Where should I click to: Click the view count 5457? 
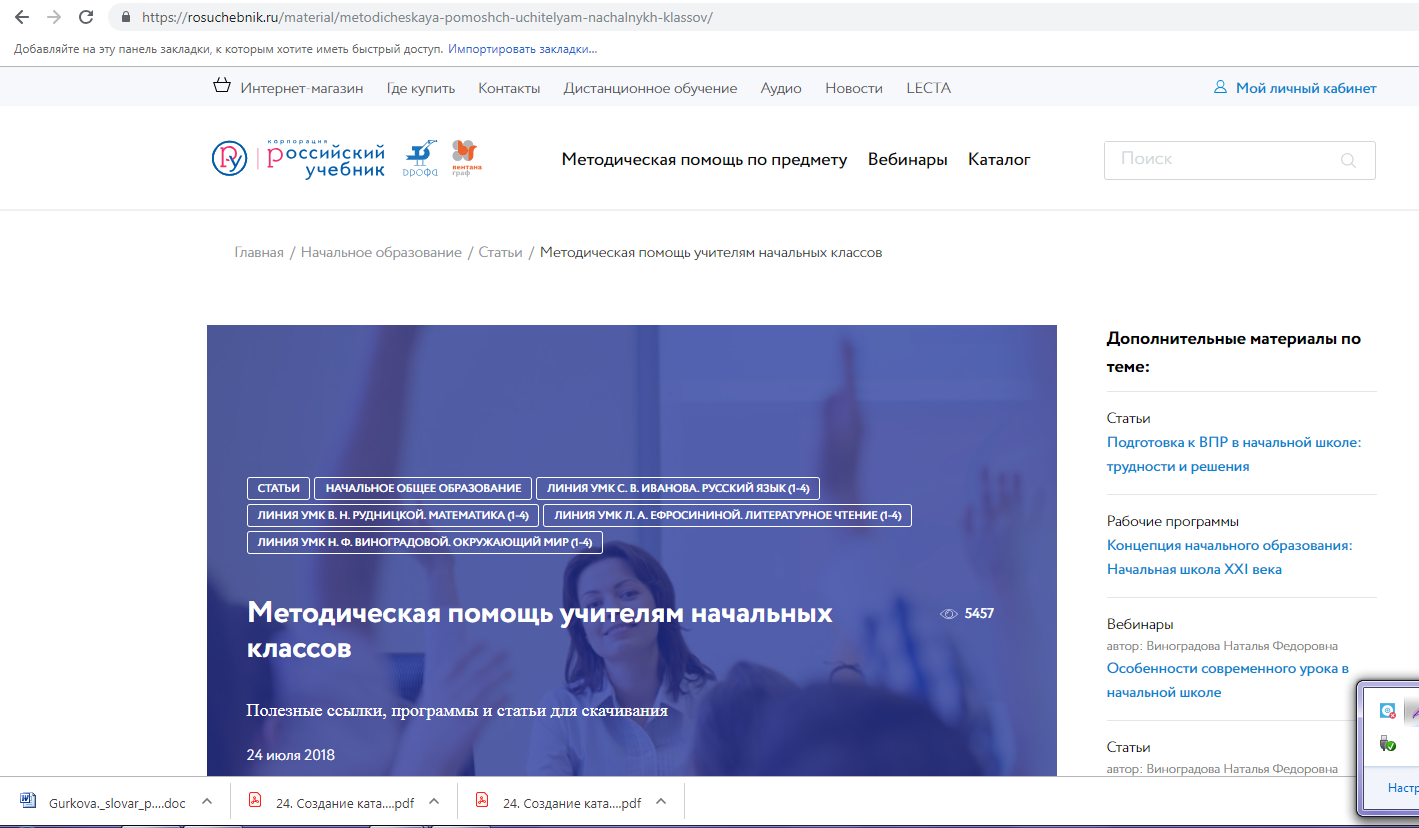[979, 613]
